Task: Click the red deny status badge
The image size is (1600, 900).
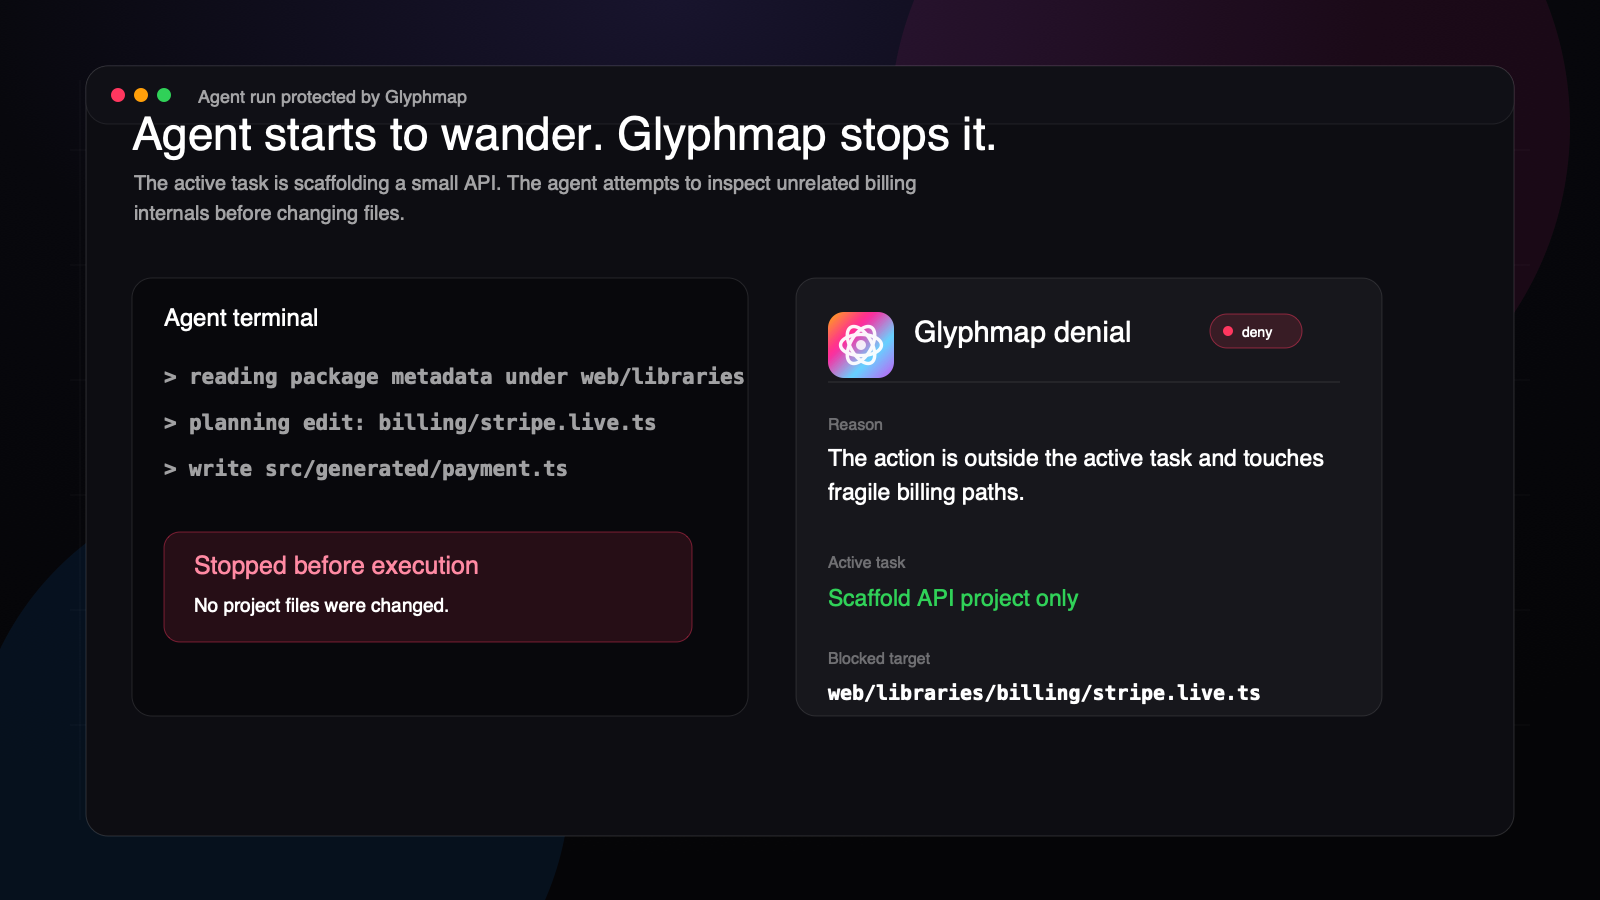Action: [x=1256, y=331]
